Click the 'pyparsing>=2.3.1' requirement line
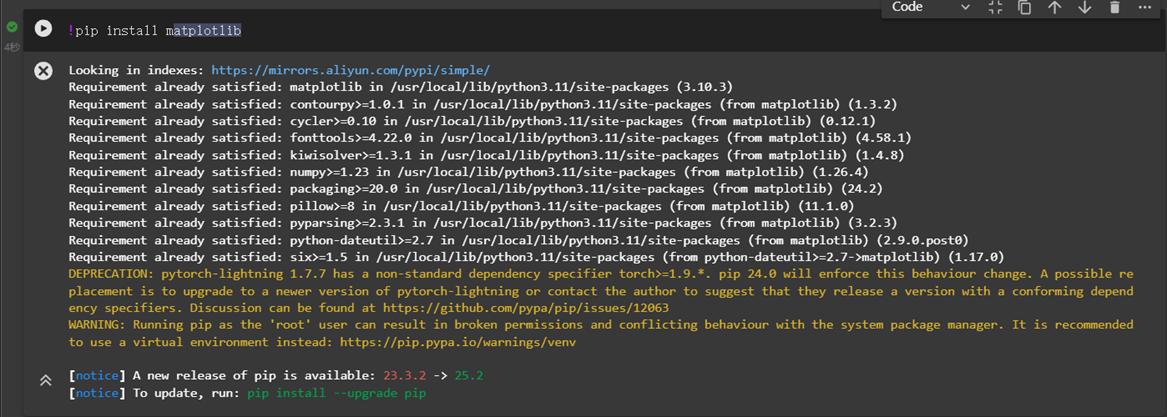 [x=483, y=223]
